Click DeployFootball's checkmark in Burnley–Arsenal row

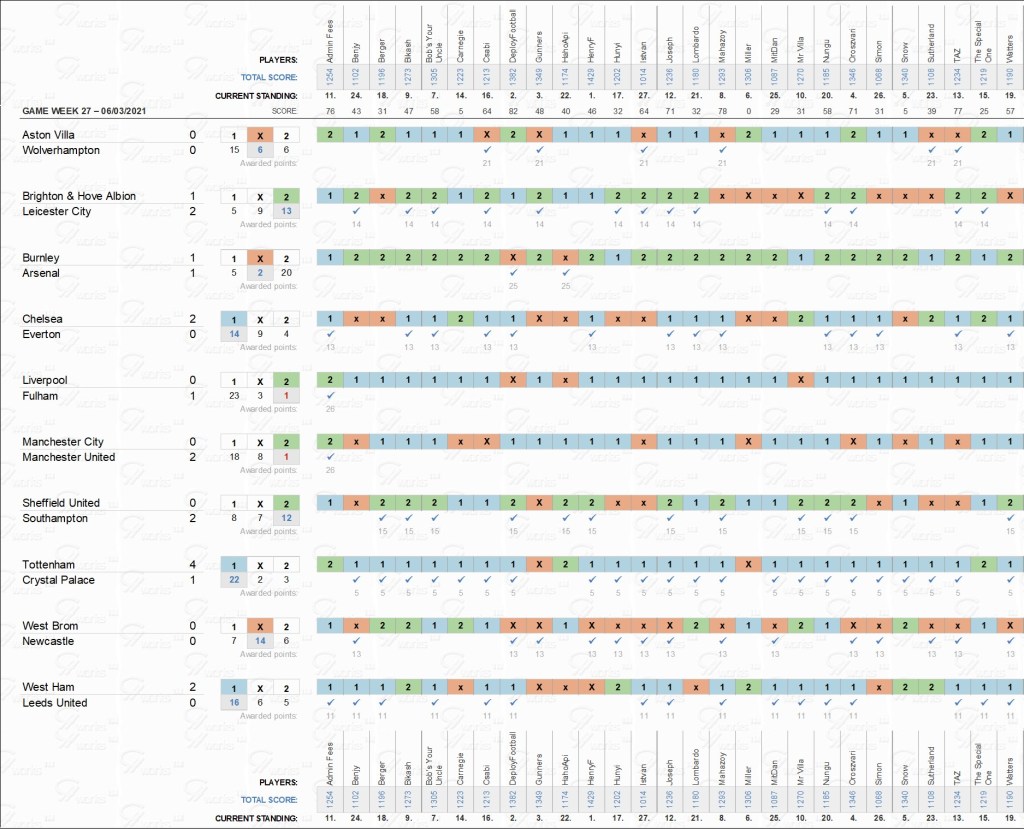(513, 273)
